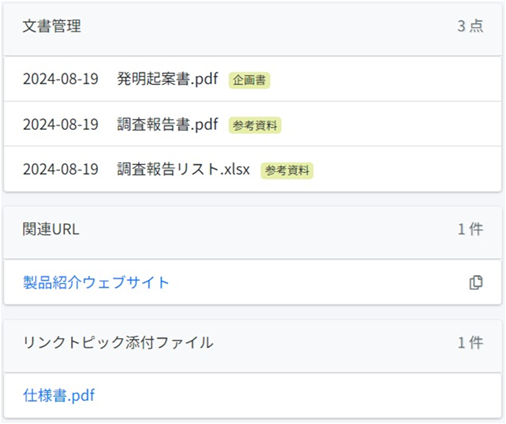Open the 製品紹介ウェブサイト link
Image resolution: width=506 pixels, height=424 pixels.
click(96, 283)
